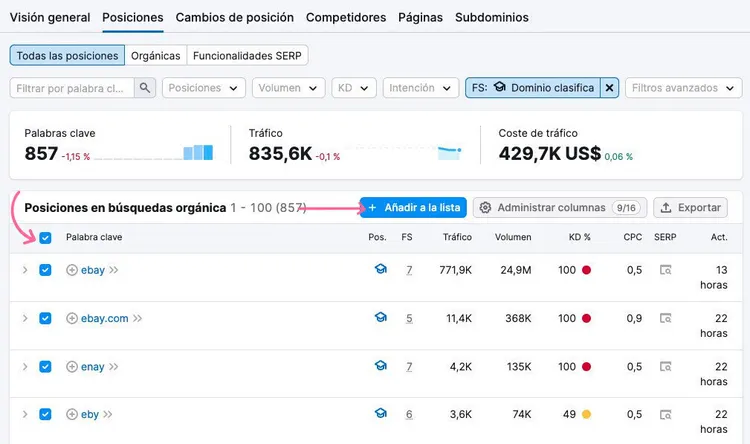Switch to the Visión general tab
This screenshot has width=750, height=444.
tap(50, 17)
